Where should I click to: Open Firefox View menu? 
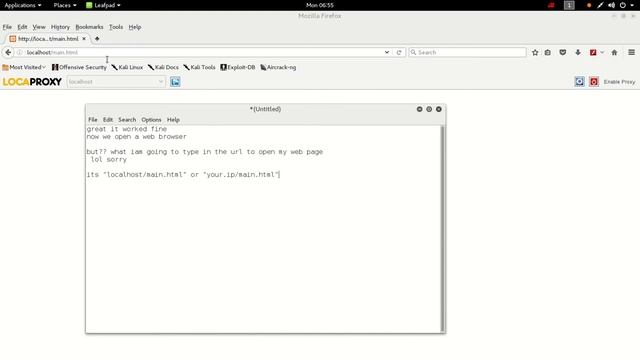39,27
